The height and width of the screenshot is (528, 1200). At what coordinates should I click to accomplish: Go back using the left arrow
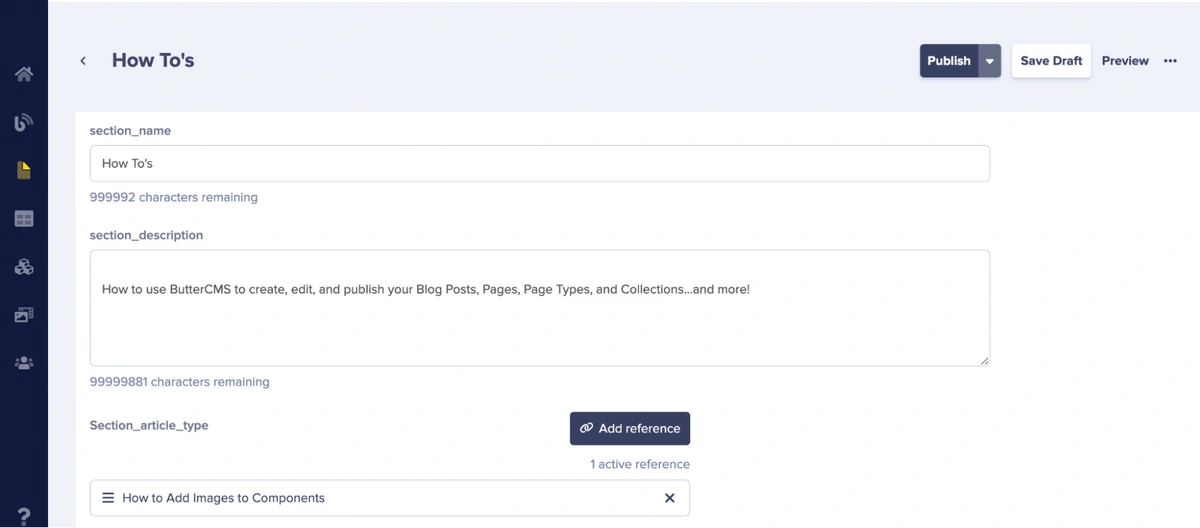pyautogui.click(x=83, y=61)
